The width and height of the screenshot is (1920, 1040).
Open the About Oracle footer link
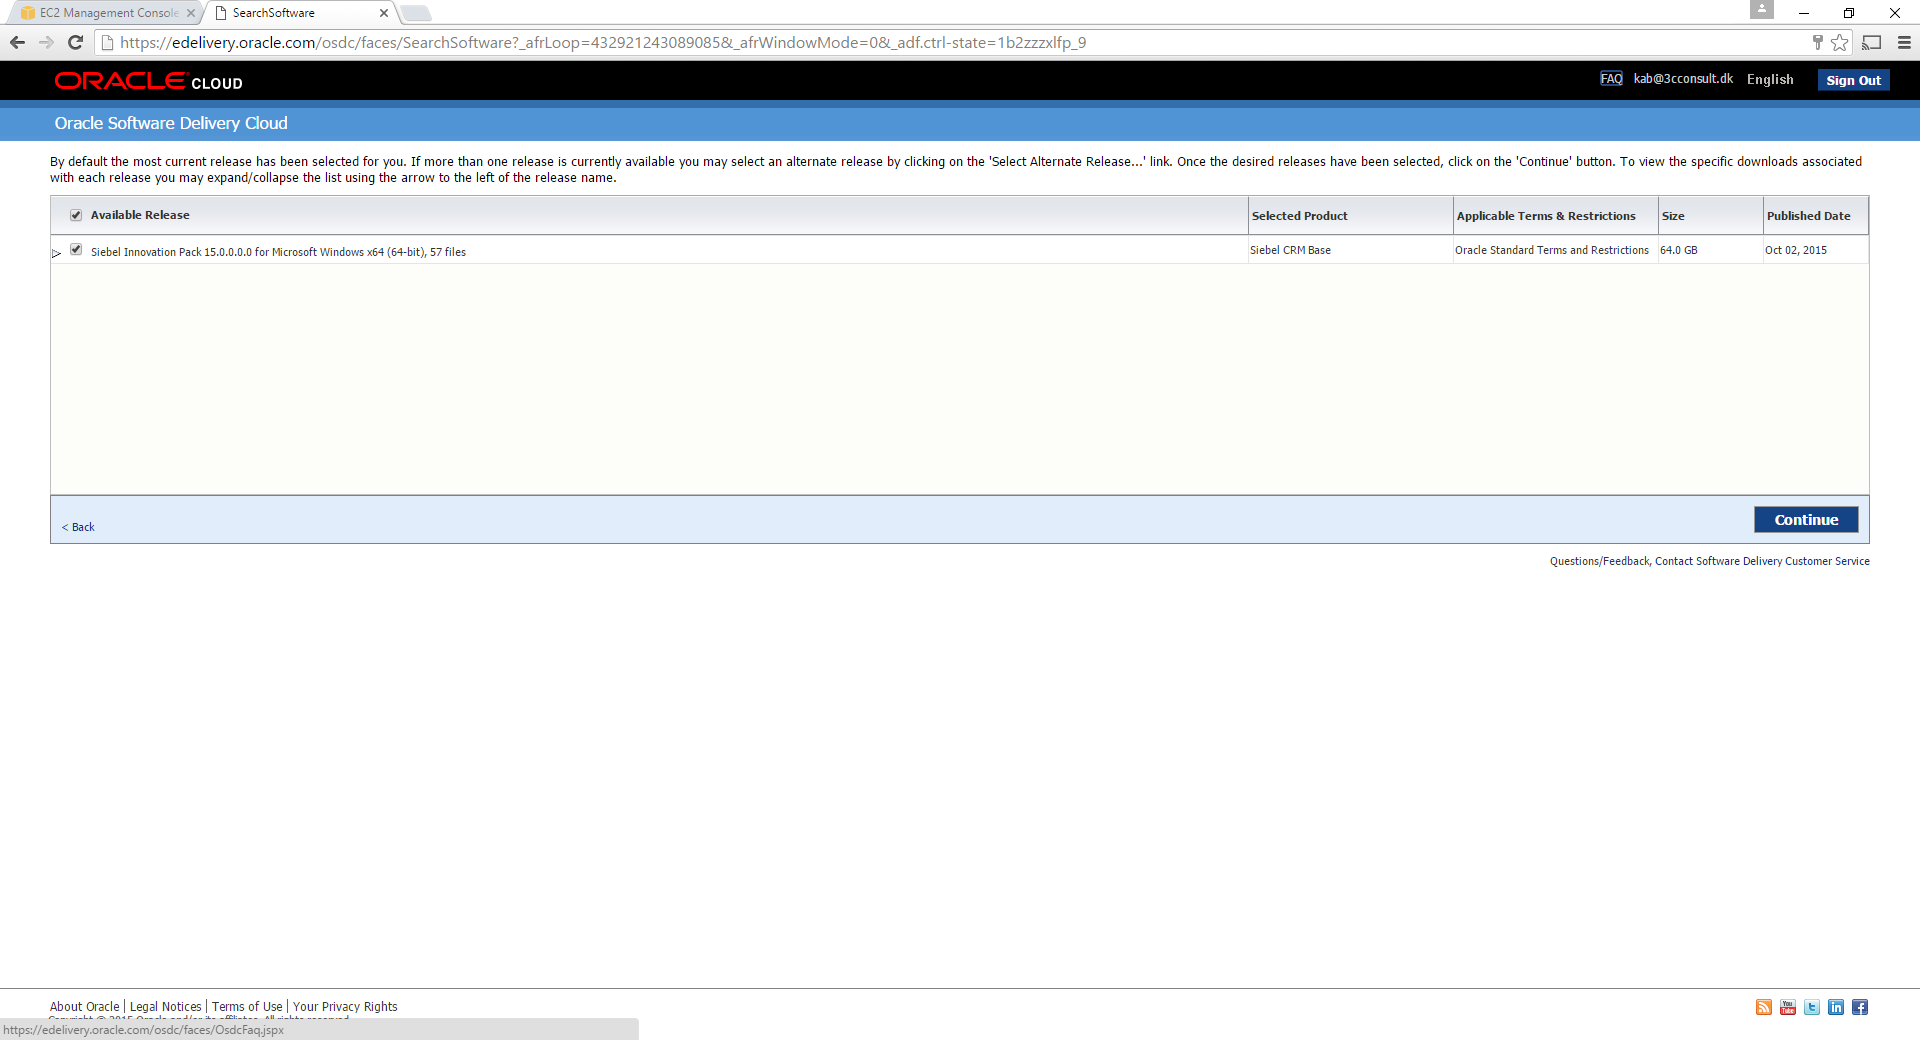(x=84, y=1007)
